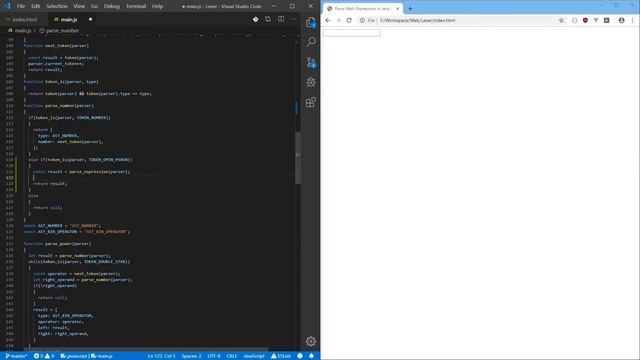This screenshot has width=640, height=360.
Task: Split the editor to the right
Action: point(281,19)
